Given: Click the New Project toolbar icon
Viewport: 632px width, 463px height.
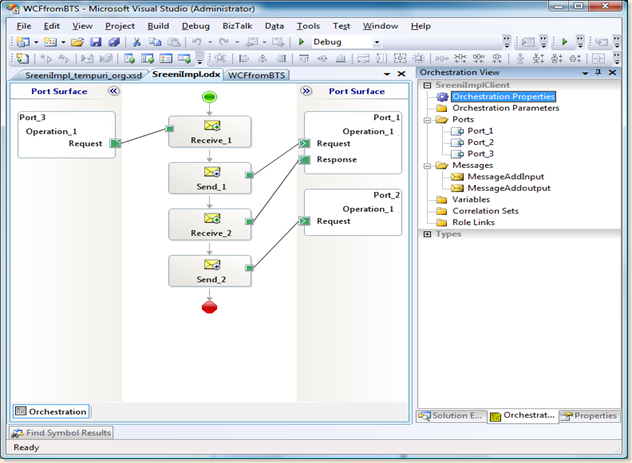Looking at the screenshot, I should pyautogui.click(x=23, y=42).
